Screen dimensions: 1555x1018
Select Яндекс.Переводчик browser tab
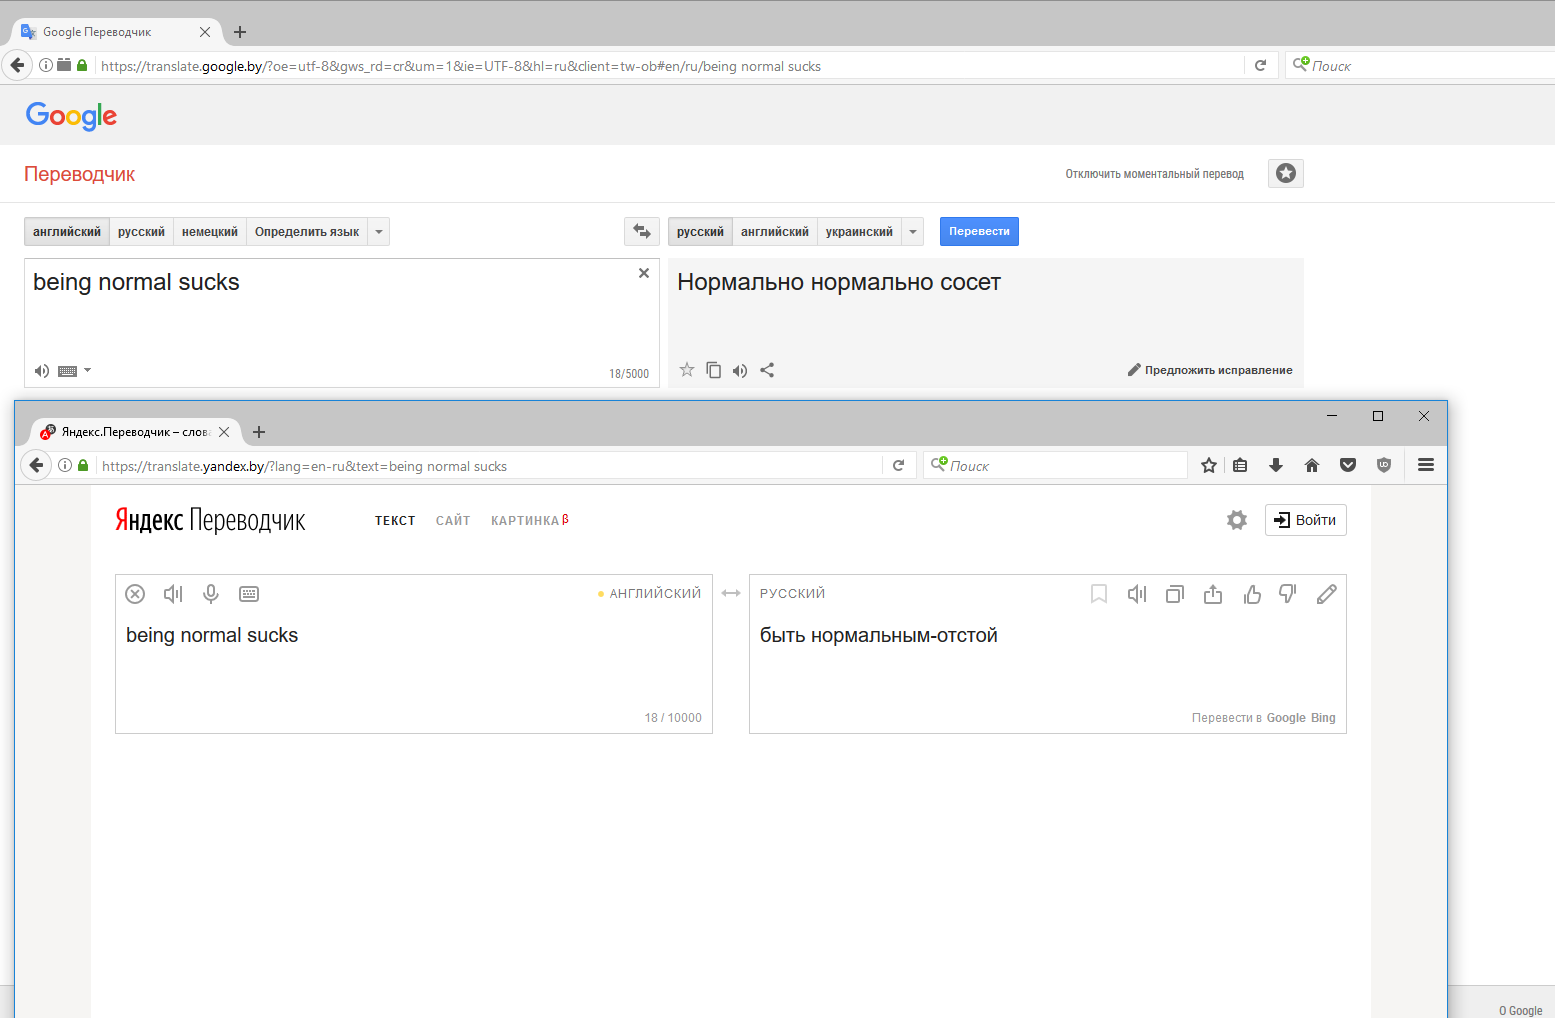point(136,432)
